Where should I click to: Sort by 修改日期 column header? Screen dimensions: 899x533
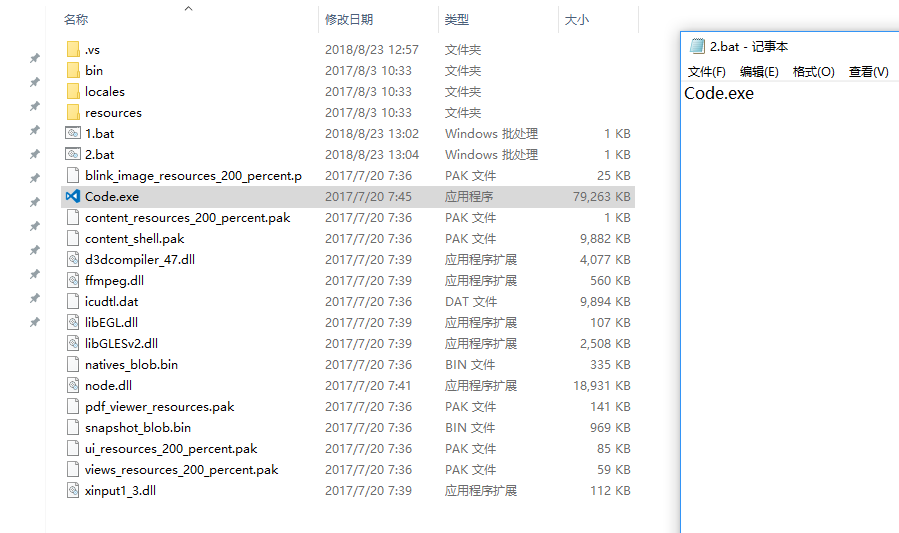[349, 20]
